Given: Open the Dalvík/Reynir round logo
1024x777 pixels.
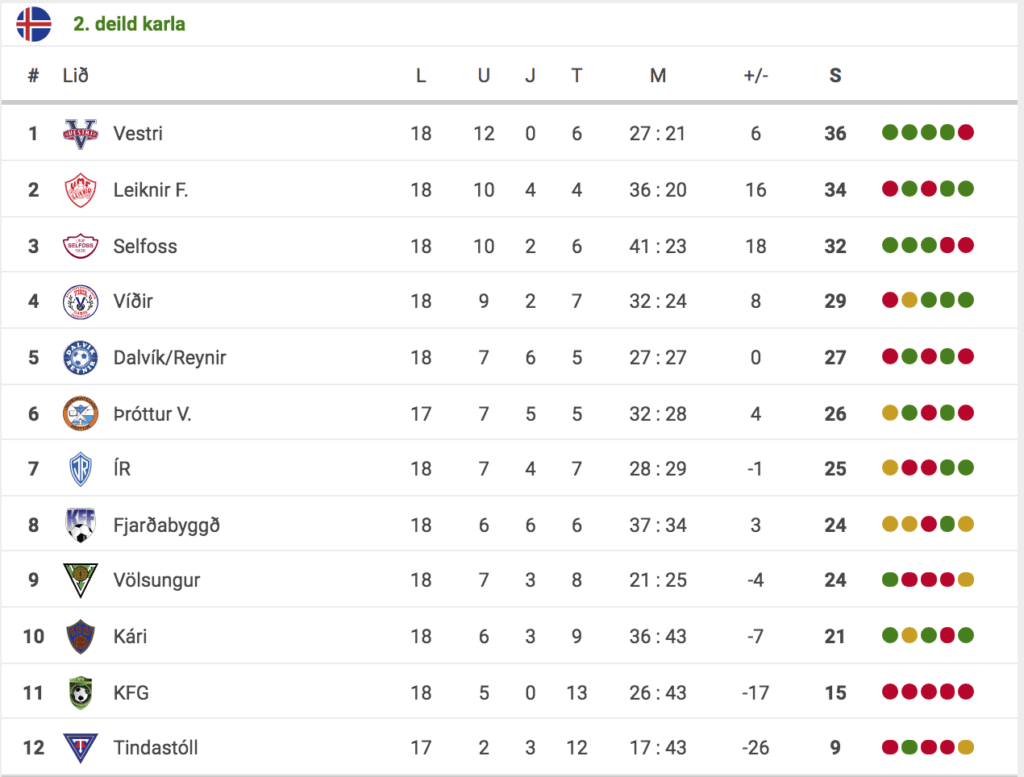Looking at the screenshot, I should pyautogui.click(x=80, y=357).
